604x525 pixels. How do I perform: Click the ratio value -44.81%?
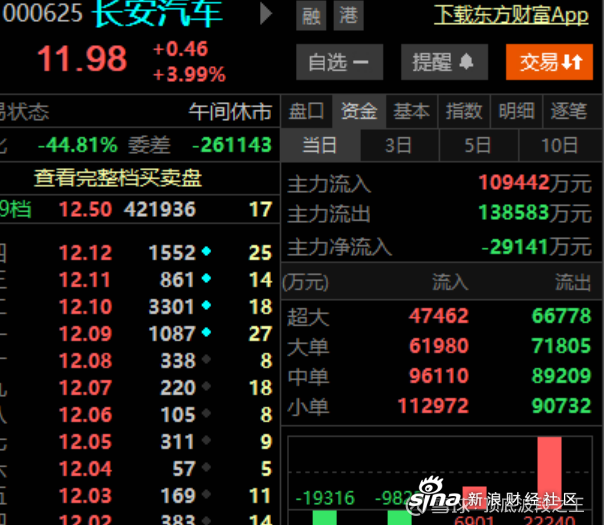(x=77, y=145)
